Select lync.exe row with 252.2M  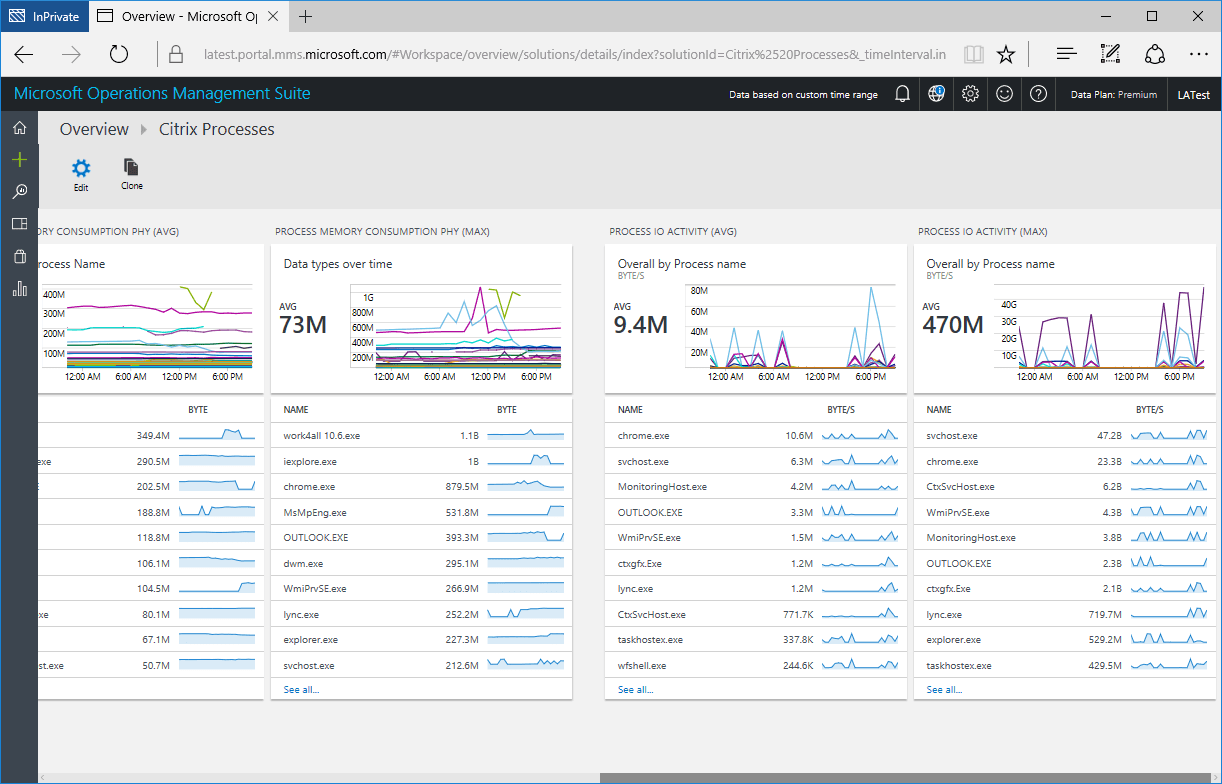pos(421,614)
